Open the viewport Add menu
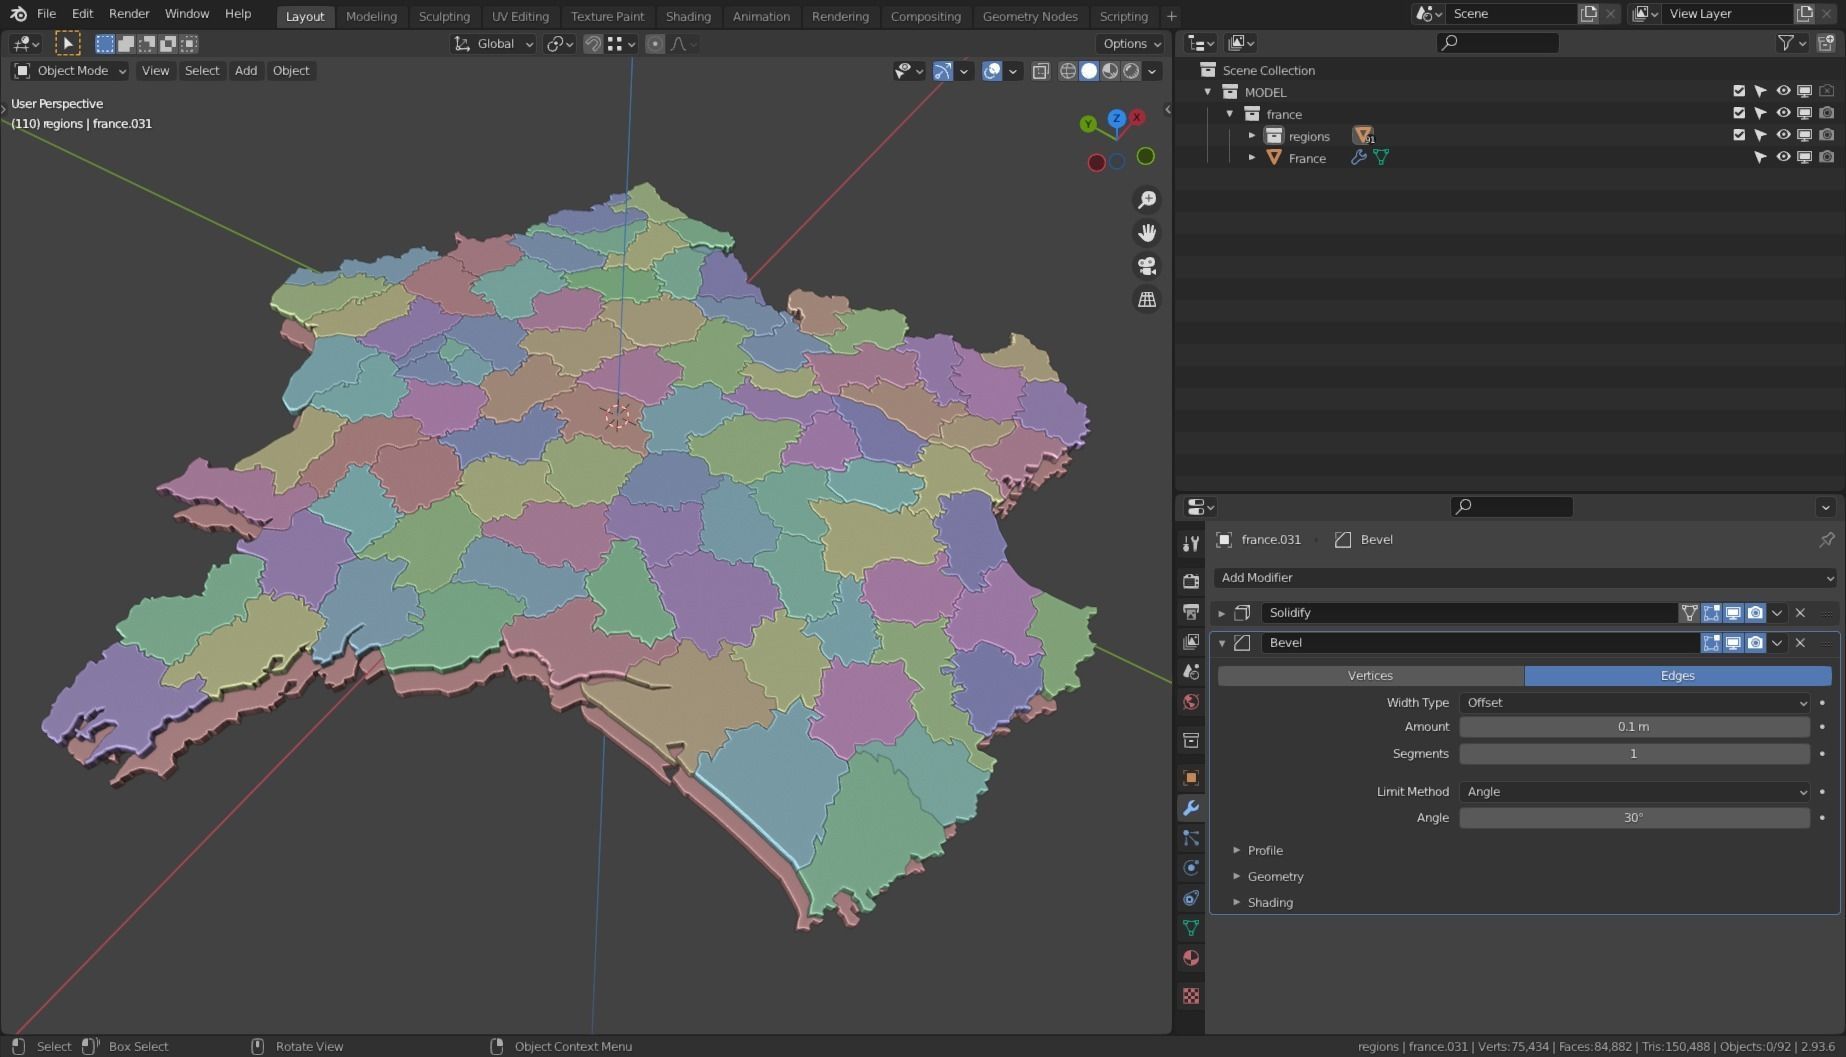Image resolution: width=1846 pixels, height=1057 pixels. click(246, 71)
